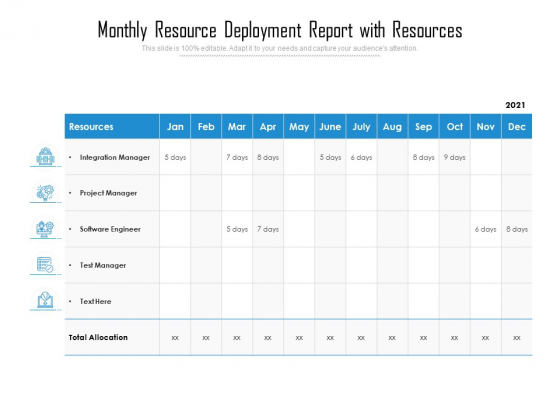
Task: Select Integration Manager Oct '9 days' cell
Action: [x=455, y=157]
